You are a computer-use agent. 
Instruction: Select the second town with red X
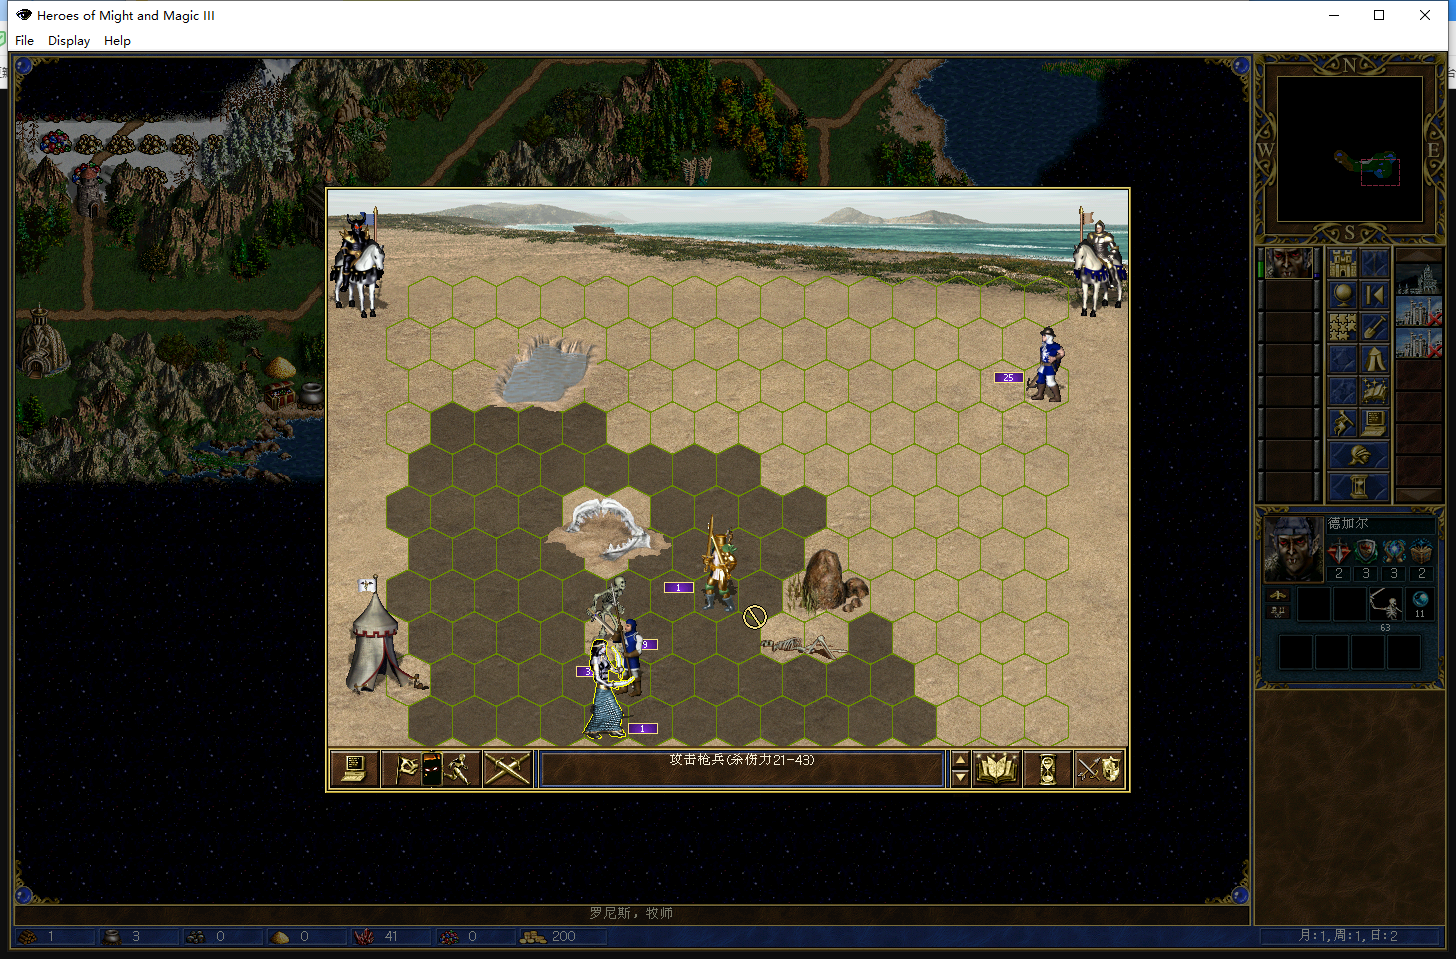pos(1418,311)
